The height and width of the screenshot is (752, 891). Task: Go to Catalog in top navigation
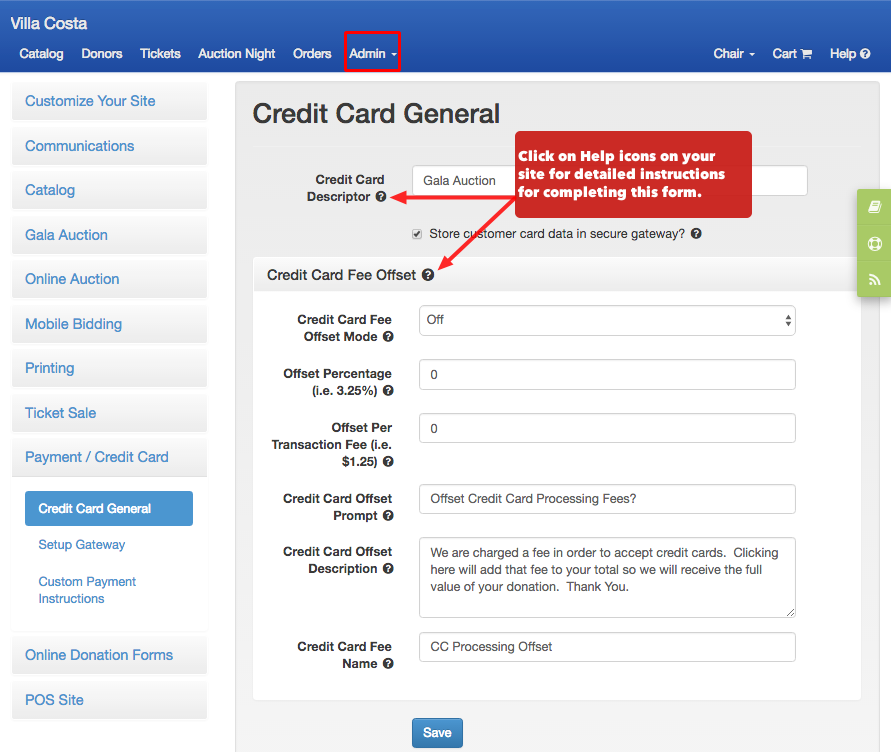(x=41, y=53)
